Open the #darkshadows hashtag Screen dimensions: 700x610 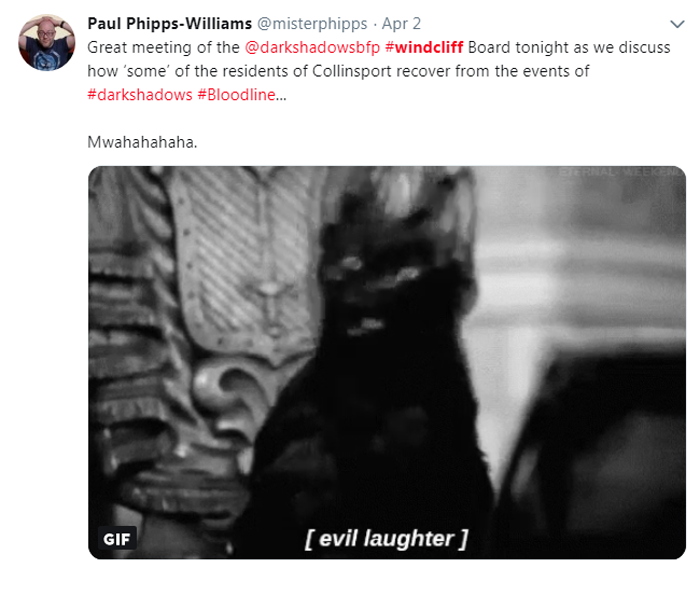140,95
